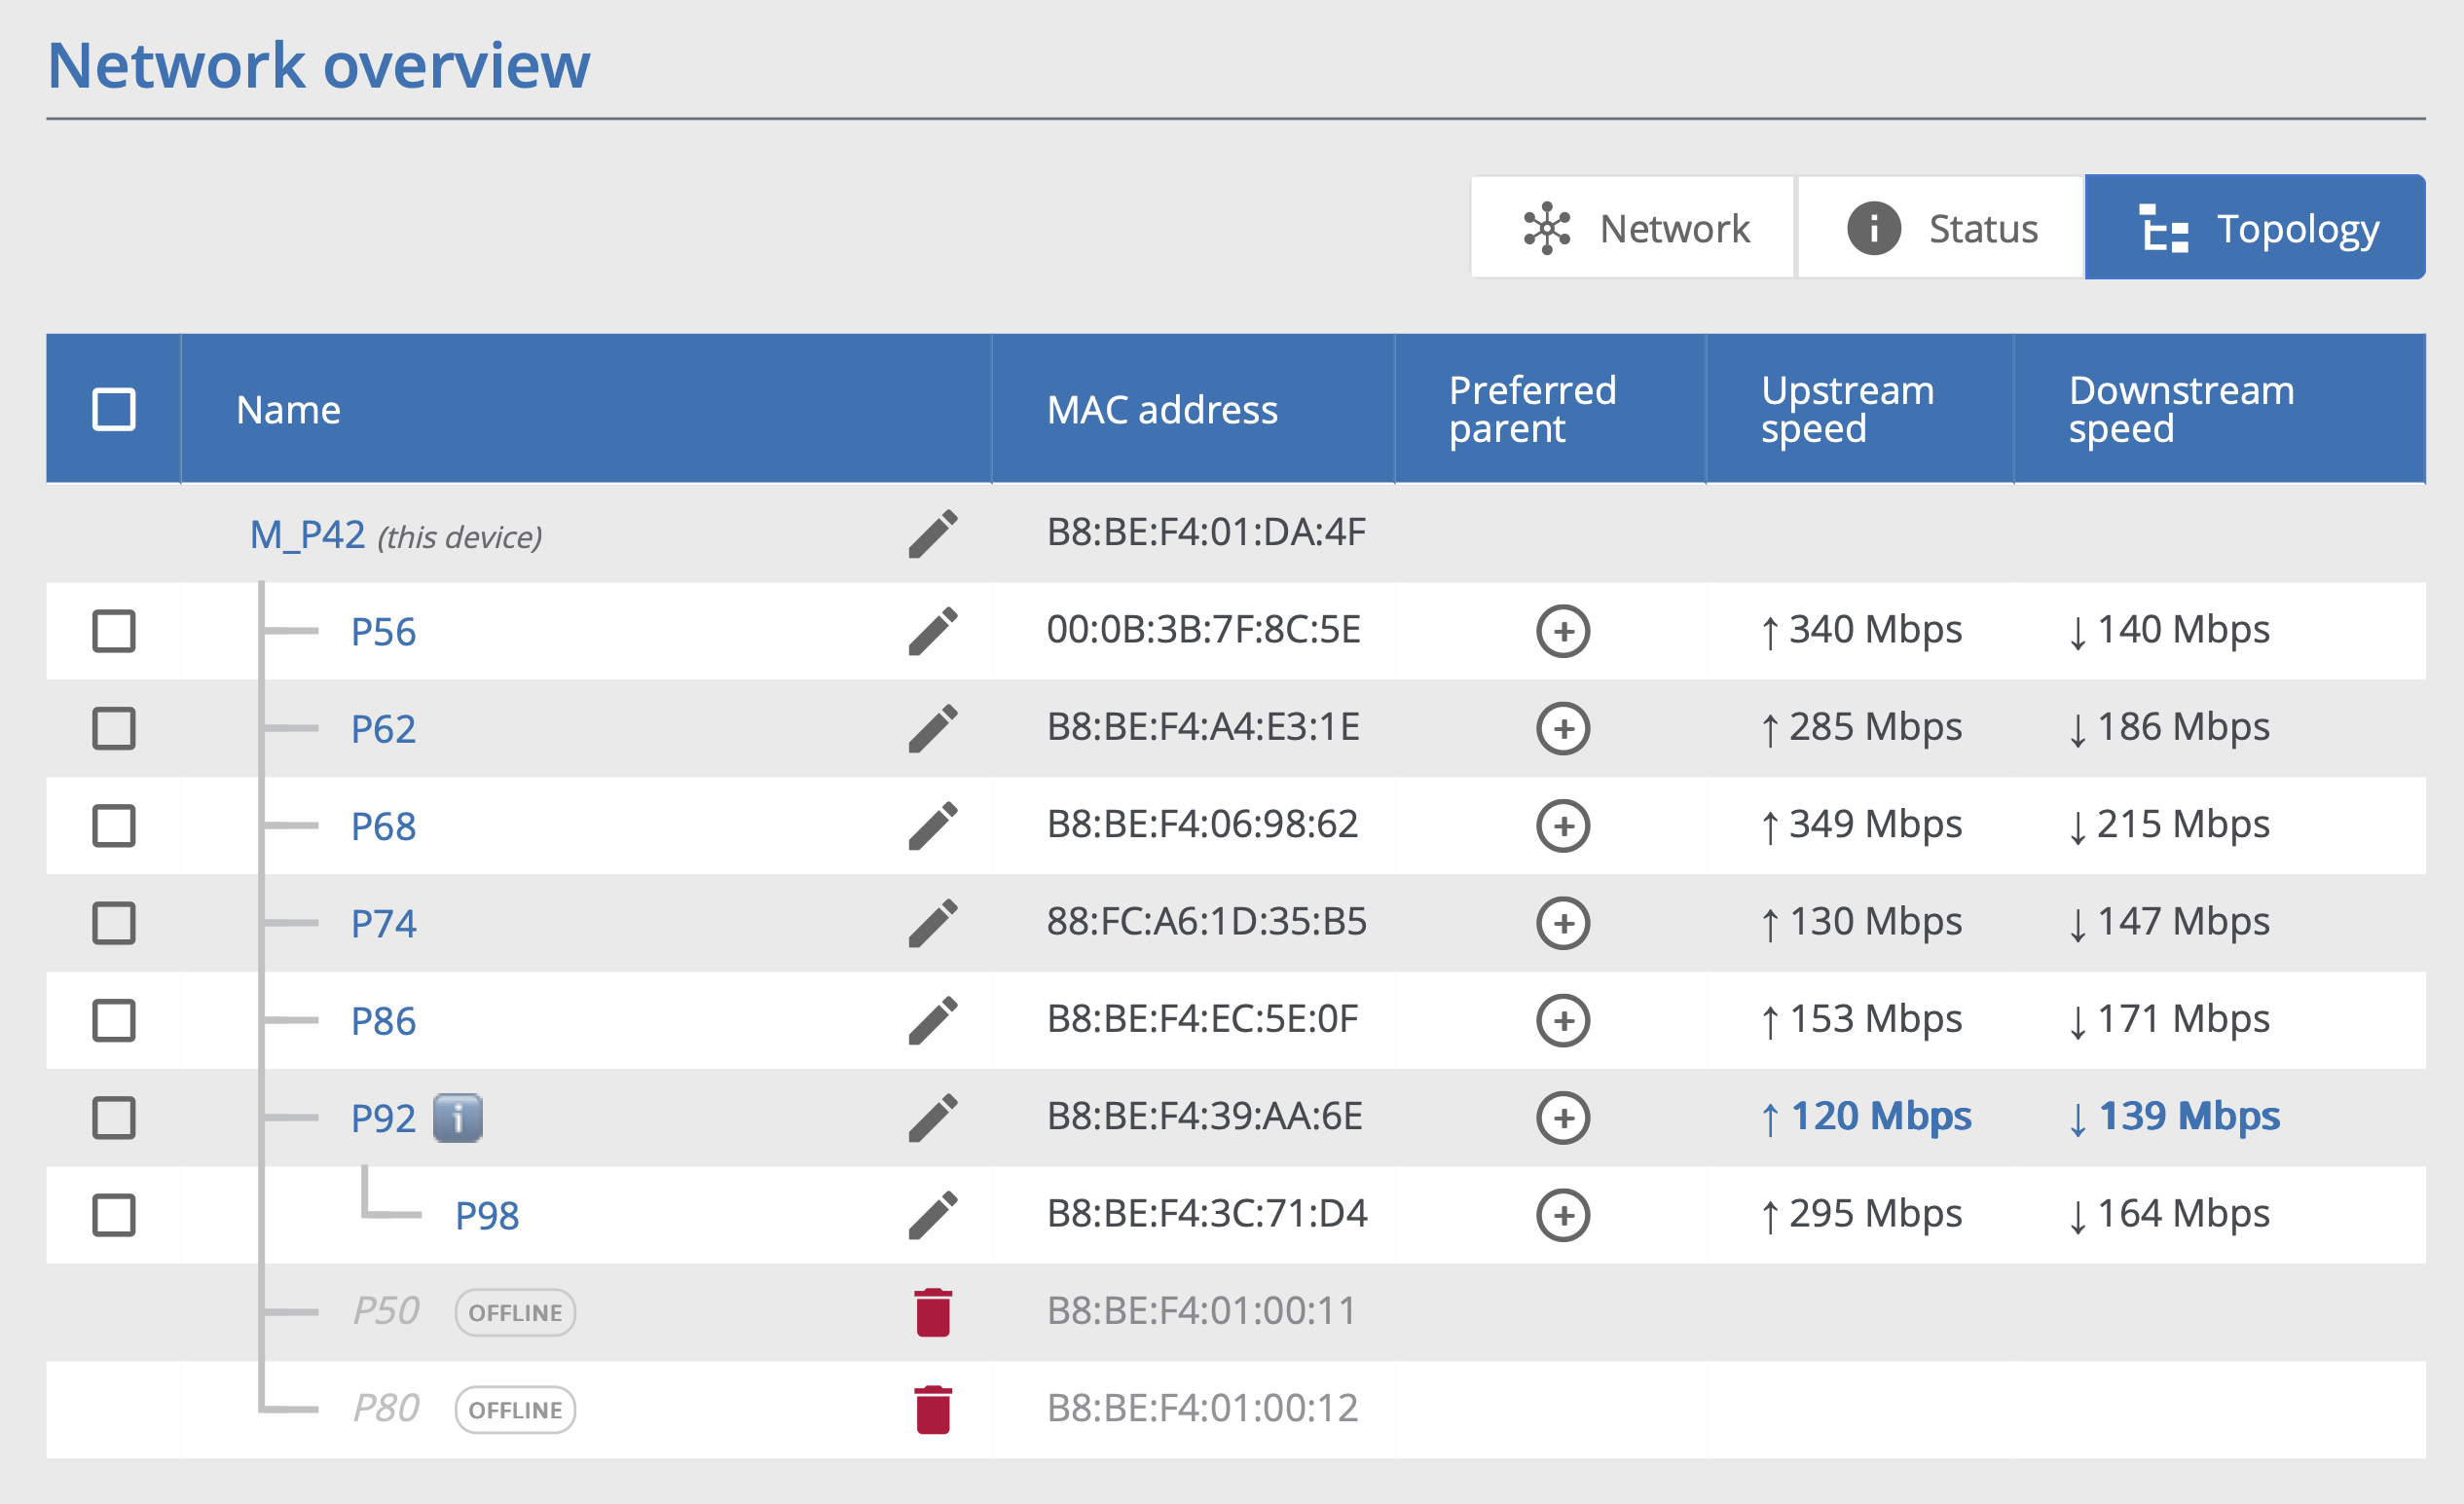Select the Topology view tab
The height and width of the screenshot is (1504, 2464).
pos(2255,228)
